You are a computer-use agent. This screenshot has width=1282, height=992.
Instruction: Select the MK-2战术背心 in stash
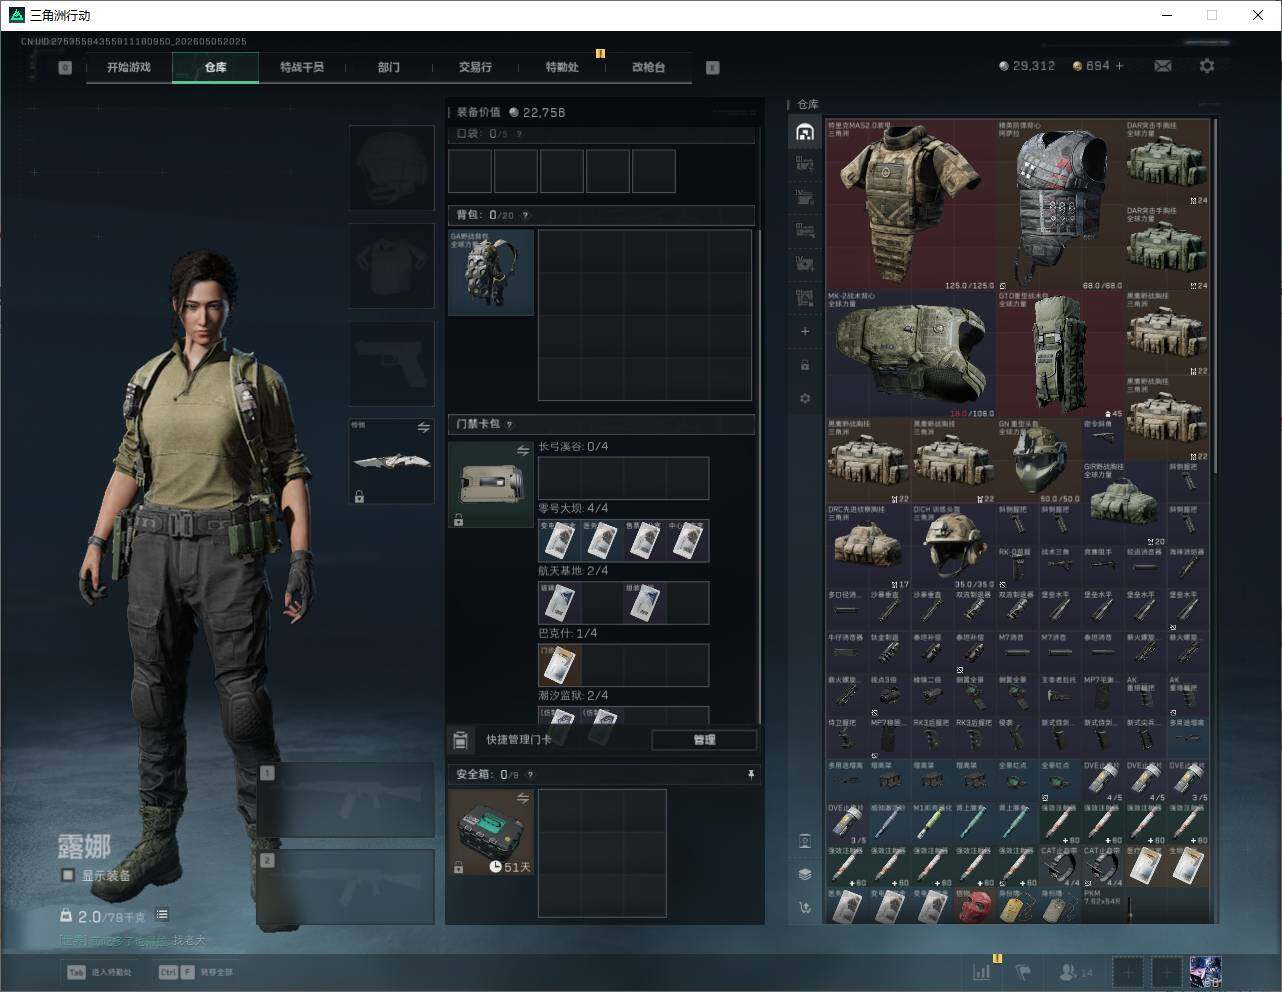911,354
